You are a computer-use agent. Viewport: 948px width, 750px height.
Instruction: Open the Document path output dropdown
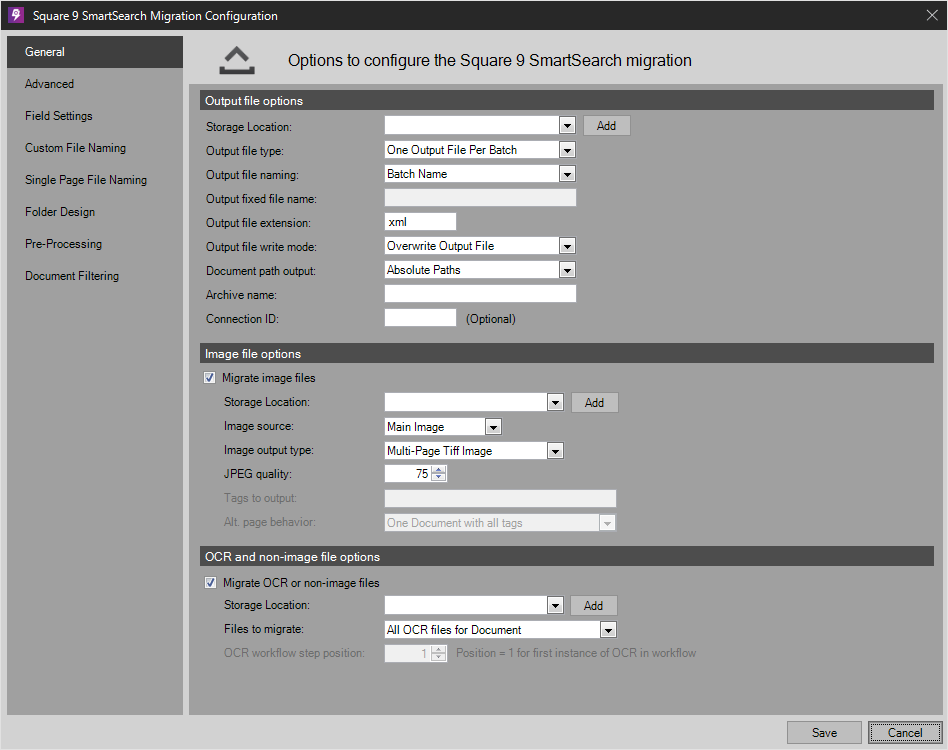(567, 270)
